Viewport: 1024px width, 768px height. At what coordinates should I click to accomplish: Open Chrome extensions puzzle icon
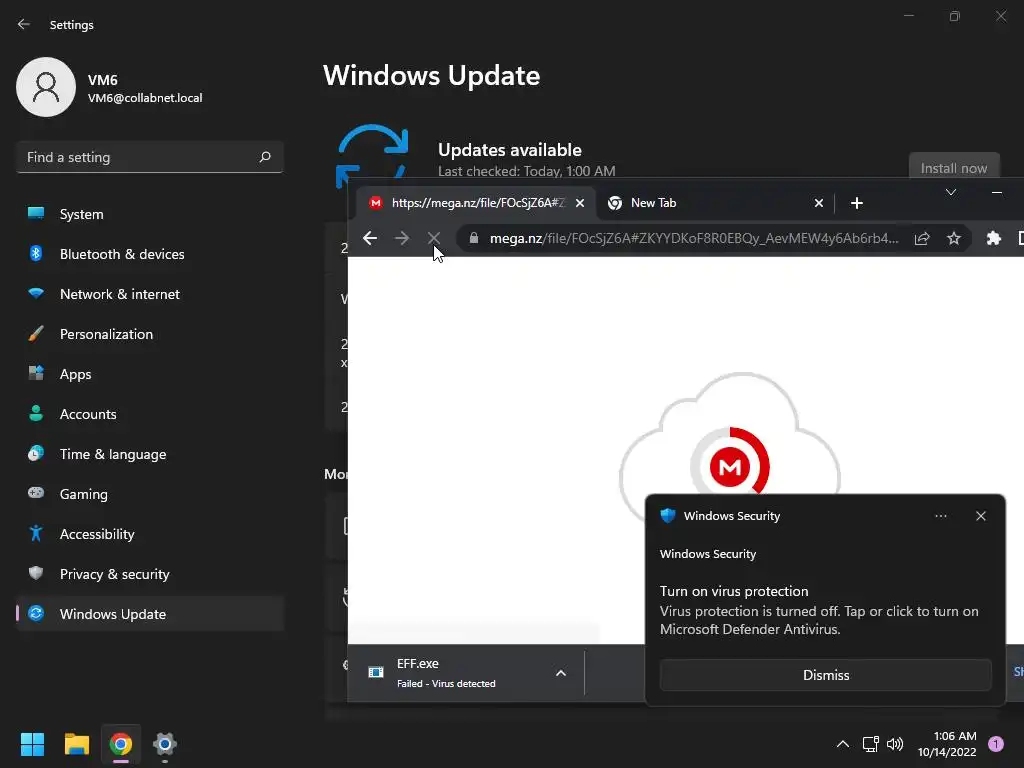click(993, 238)
